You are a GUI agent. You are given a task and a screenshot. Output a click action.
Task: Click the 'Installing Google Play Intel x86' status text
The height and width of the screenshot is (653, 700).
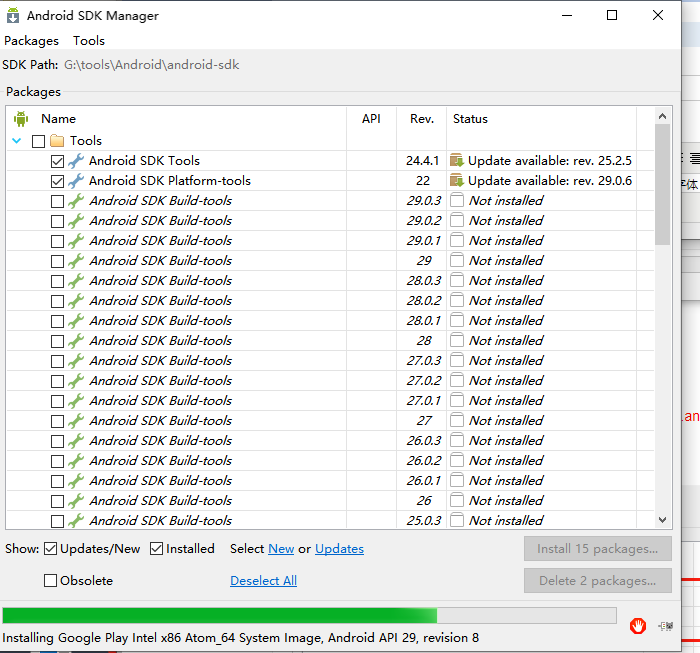[240, 637]
